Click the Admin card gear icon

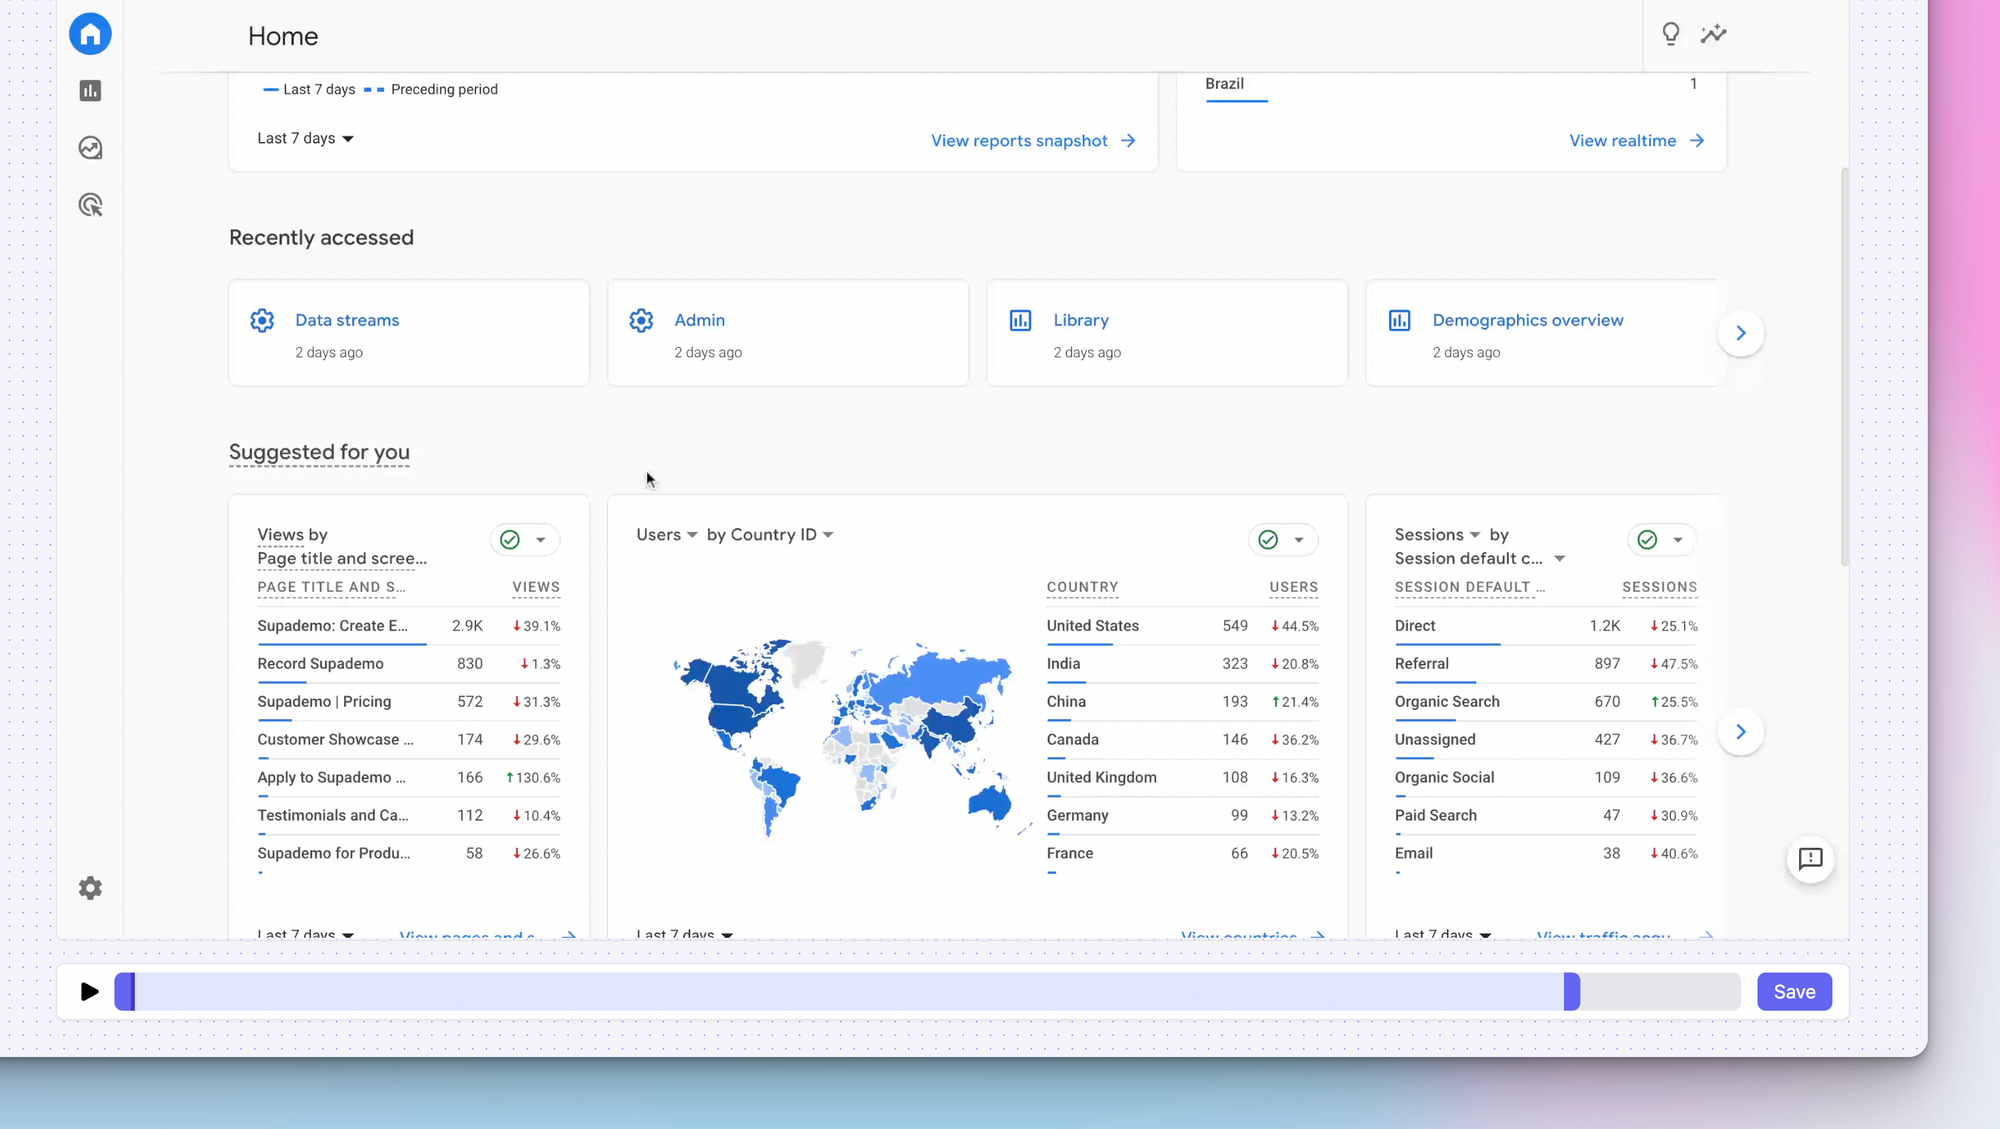coord(641,320)
